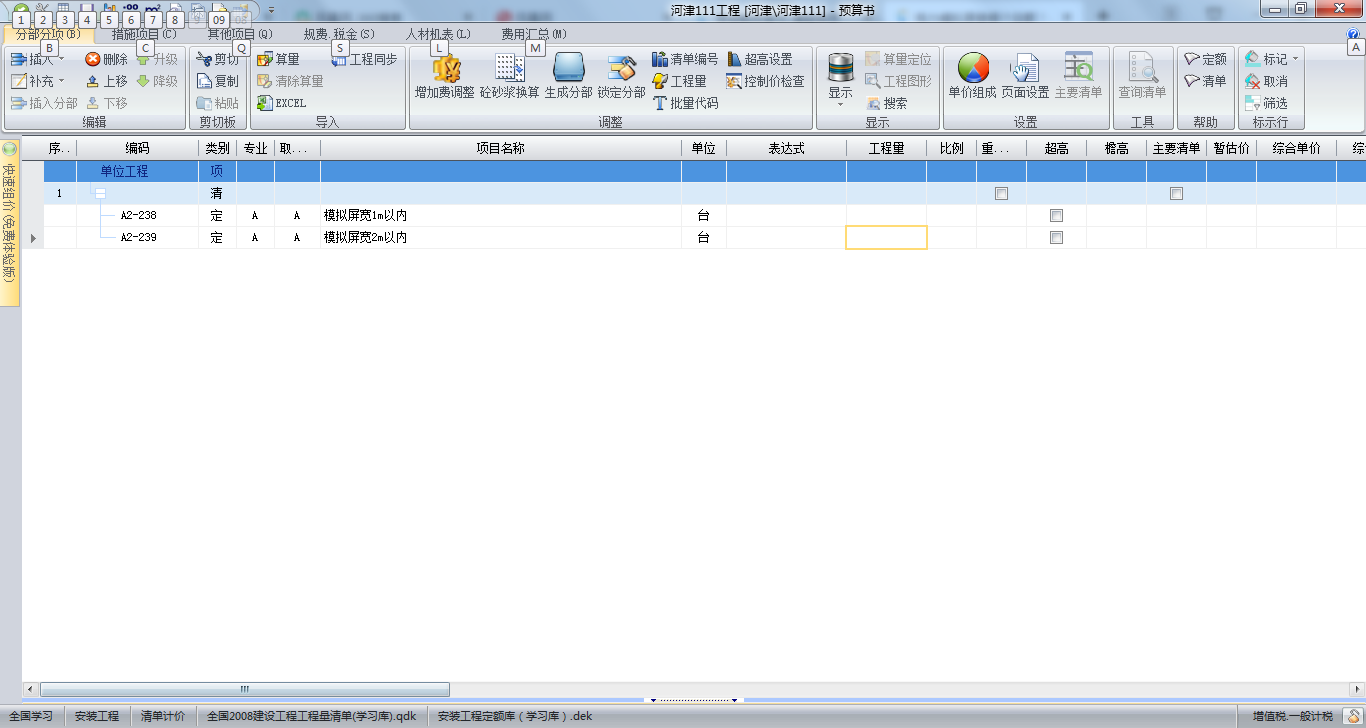Select 模拟屏宽1m以内 item name

coord(366,216)
